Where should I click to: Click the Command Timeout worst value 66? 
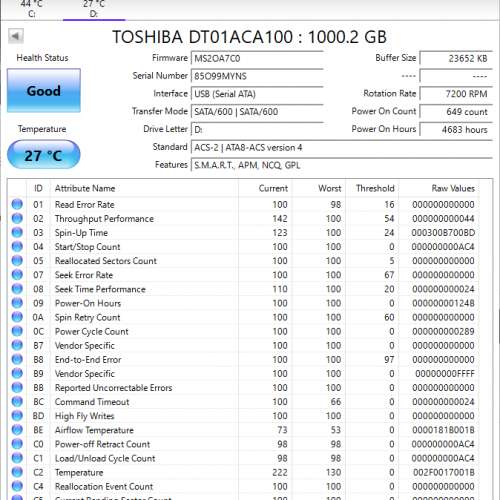(x=336, y=402)
